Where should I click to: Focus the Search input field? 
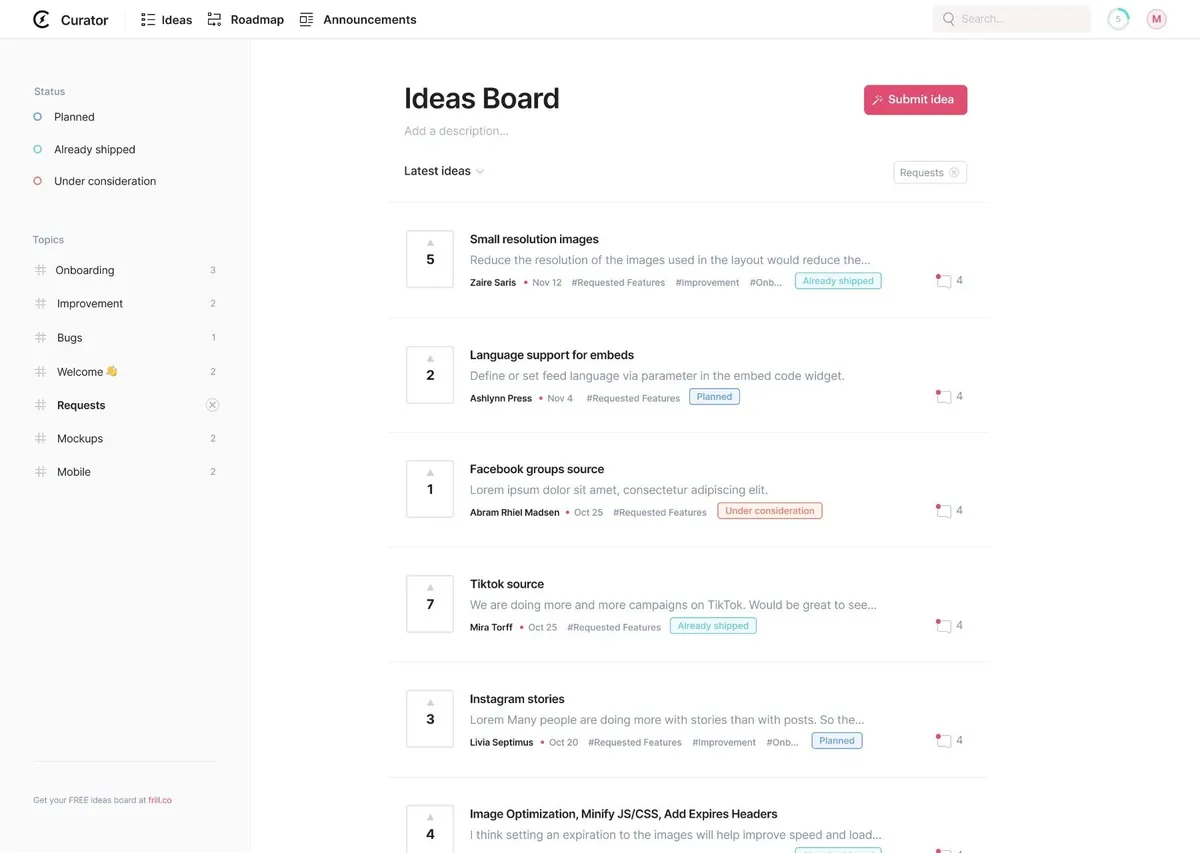1020,19
